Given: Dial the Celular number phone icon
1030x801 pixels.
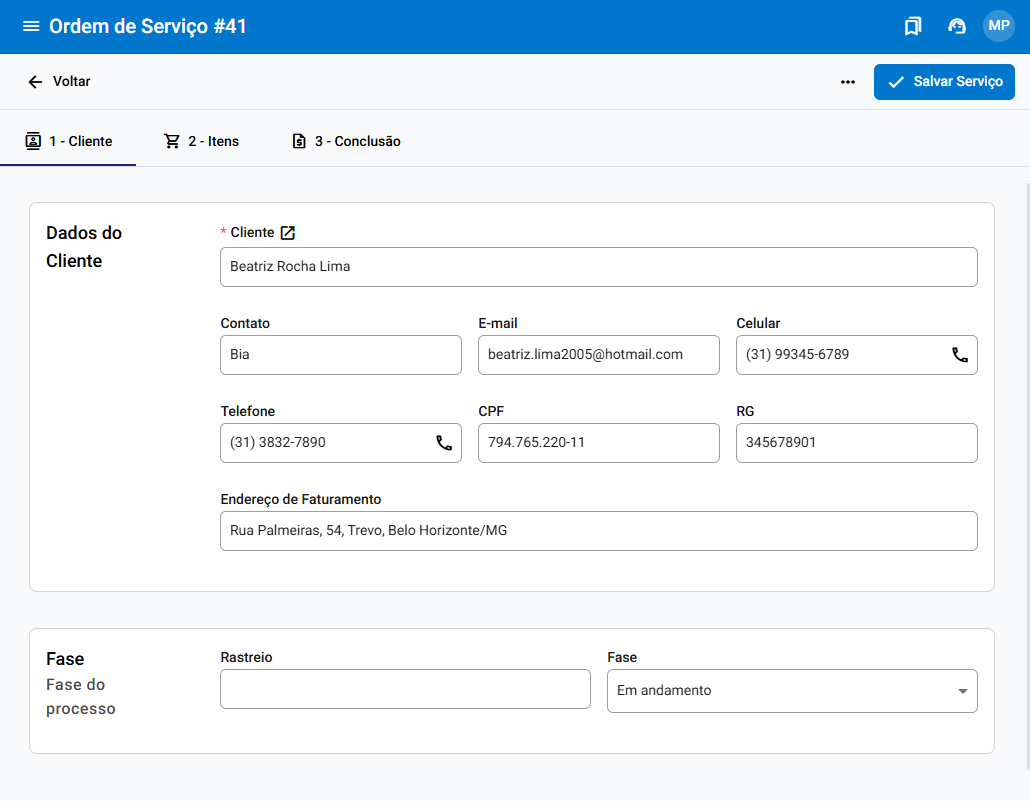Looking at the screenshot, I should pyautogui.click(x=959, y=355).
